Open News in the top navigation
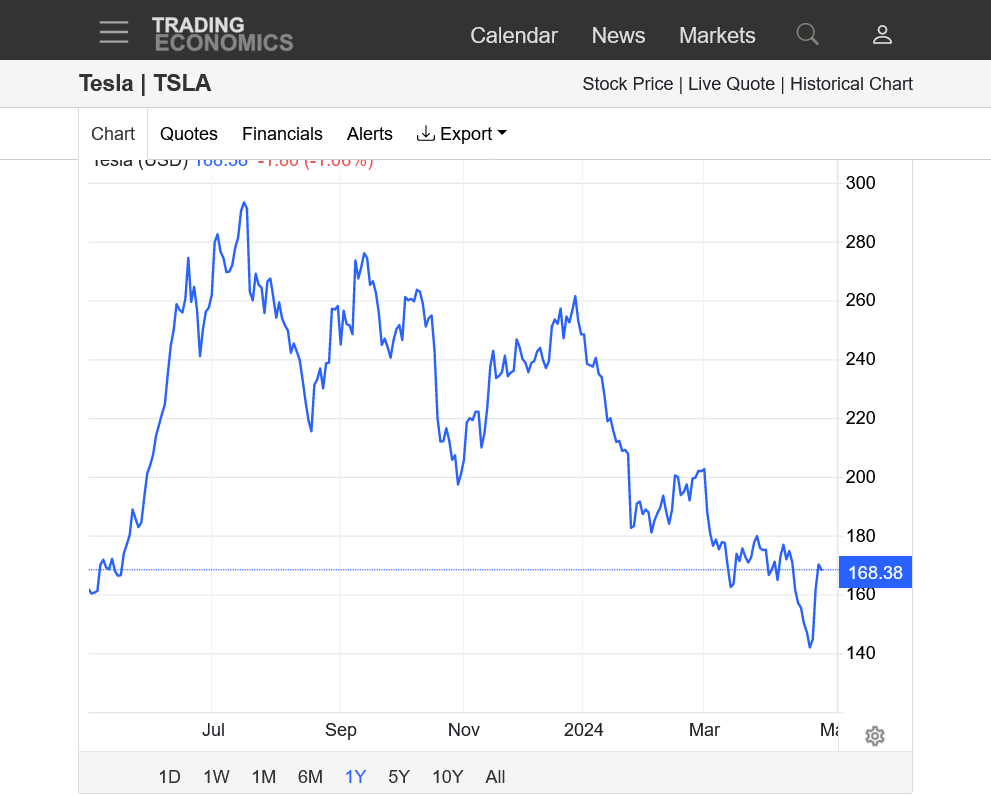The width and height of the screenshot is (991, 796). tap(618, 35)
